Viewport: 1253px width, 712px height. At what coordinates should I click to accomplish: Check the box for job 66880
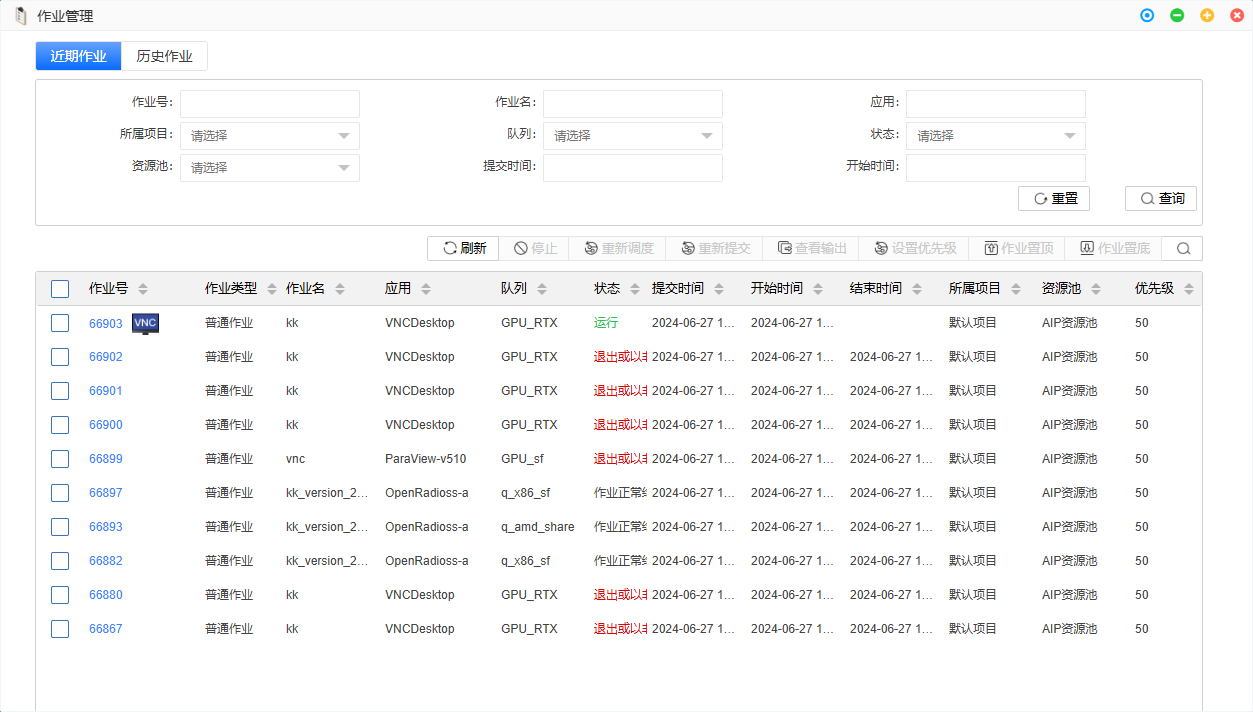[60, 595]
